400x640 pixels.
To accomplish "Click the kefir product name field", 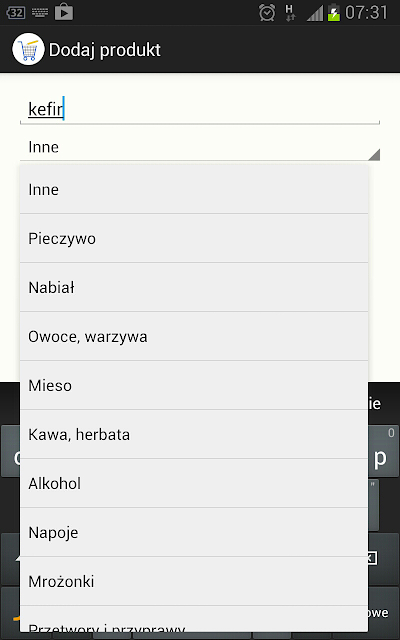I will tap(200, 109).
